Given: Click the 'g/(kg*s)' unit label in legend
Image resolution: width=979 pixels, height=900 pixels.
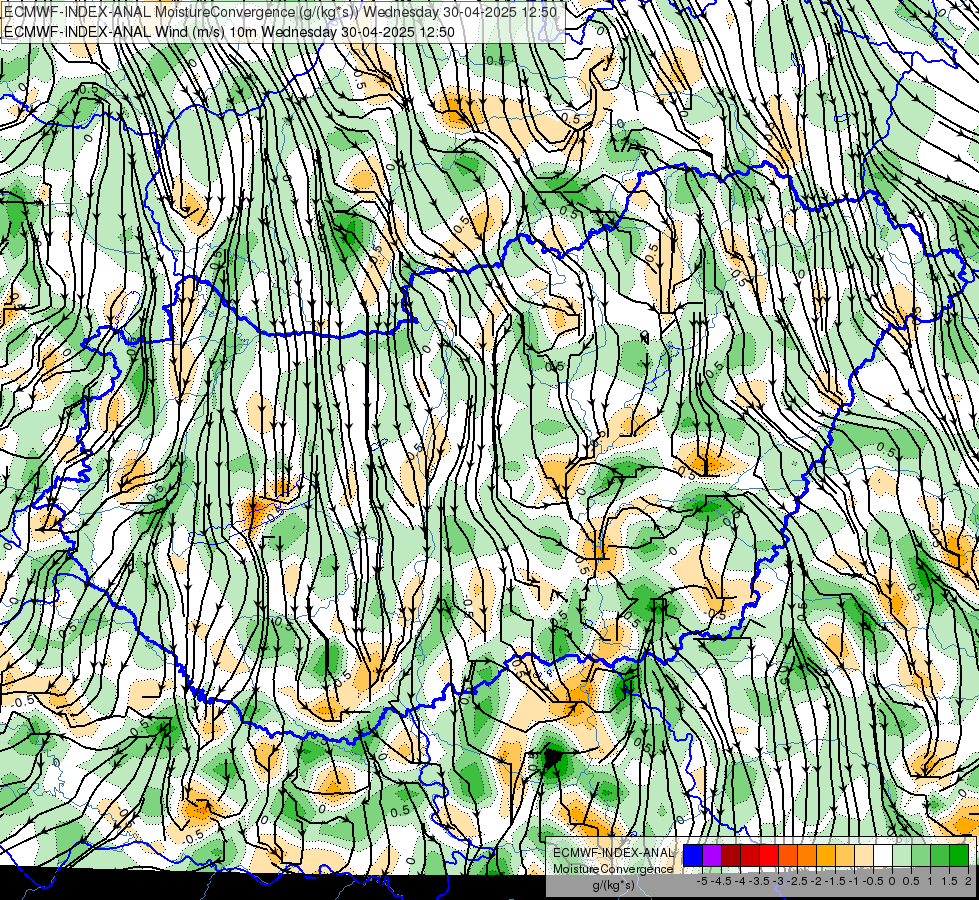Looking at the screenshot, I should [614, 886].
